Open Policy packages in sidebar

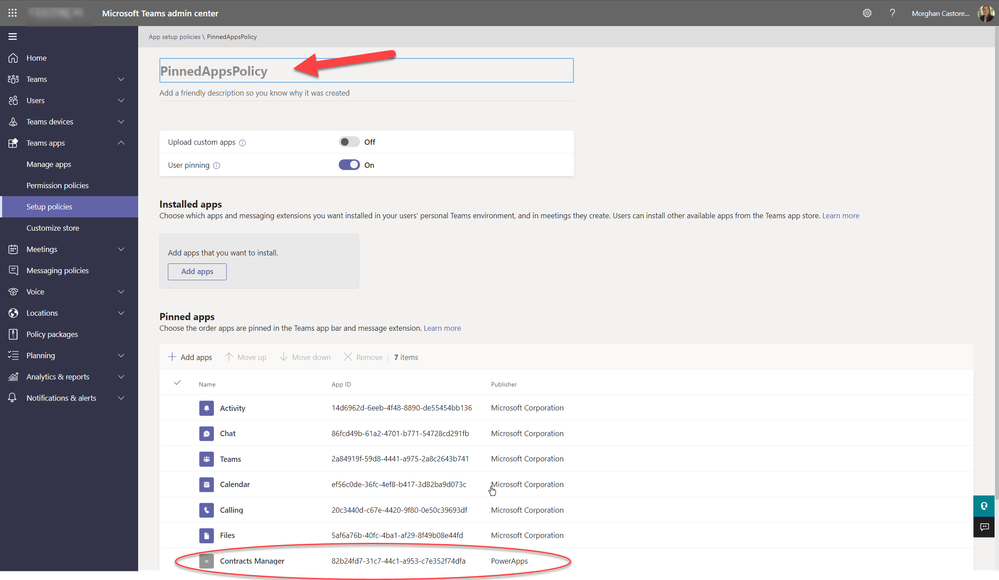(52, 334)
